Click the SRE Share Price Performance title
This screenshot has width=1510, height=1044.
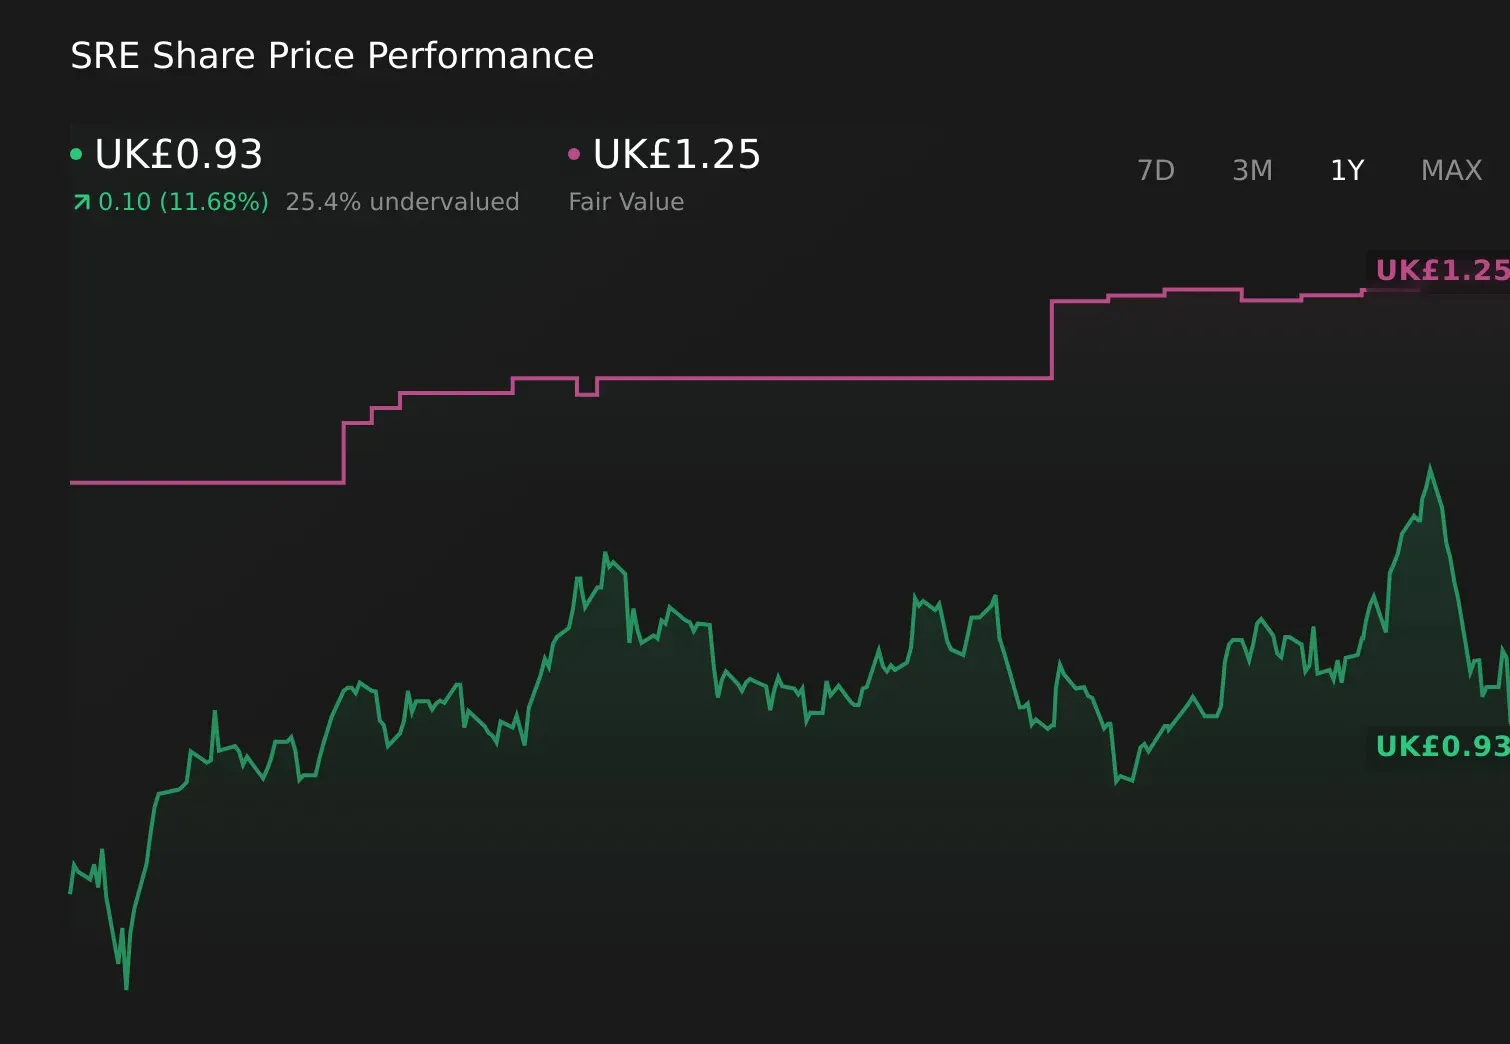[x=332, y=55]
